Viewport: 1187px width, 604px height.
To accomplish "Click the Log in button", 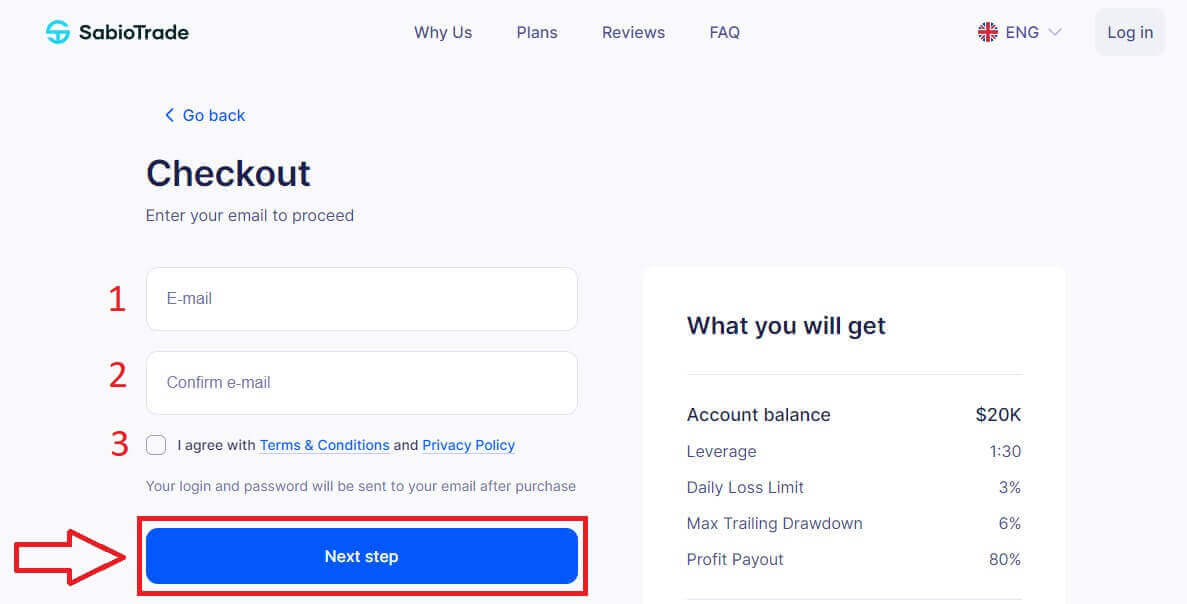I will pyautogui.click(x=1129, y=31).
